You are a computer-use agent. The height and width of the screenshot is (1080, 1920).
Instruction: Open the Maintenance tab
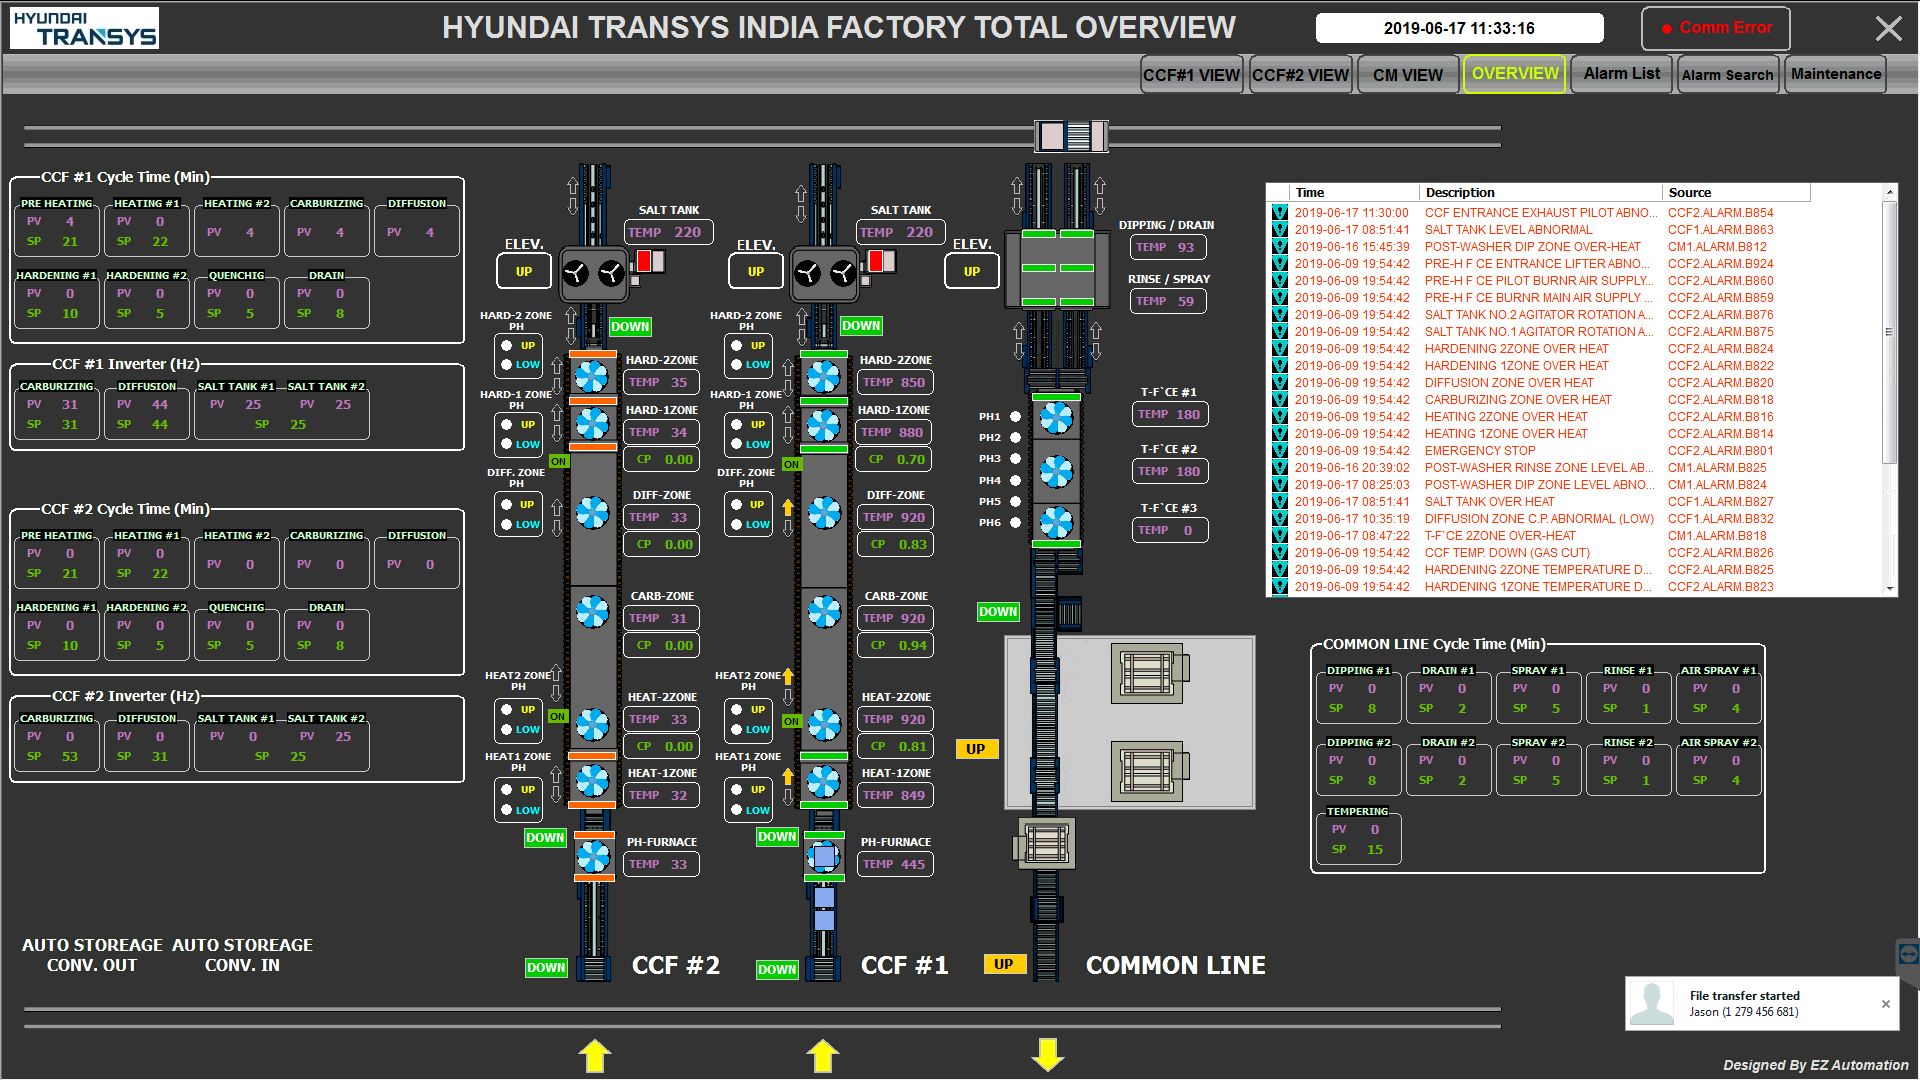[x=1835, y=74]
